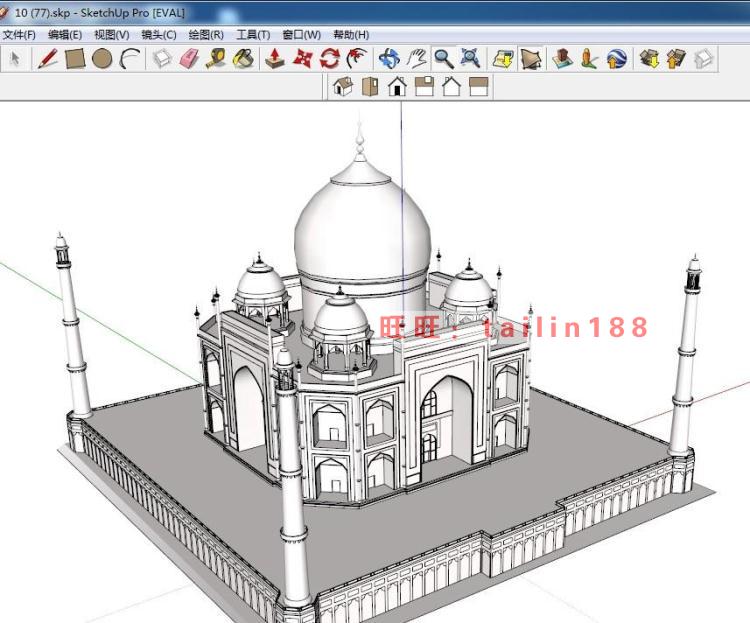This screenshot has width=750, height=623.
Task: Open the 绘图(R) menu
Action: coord(206,35)
